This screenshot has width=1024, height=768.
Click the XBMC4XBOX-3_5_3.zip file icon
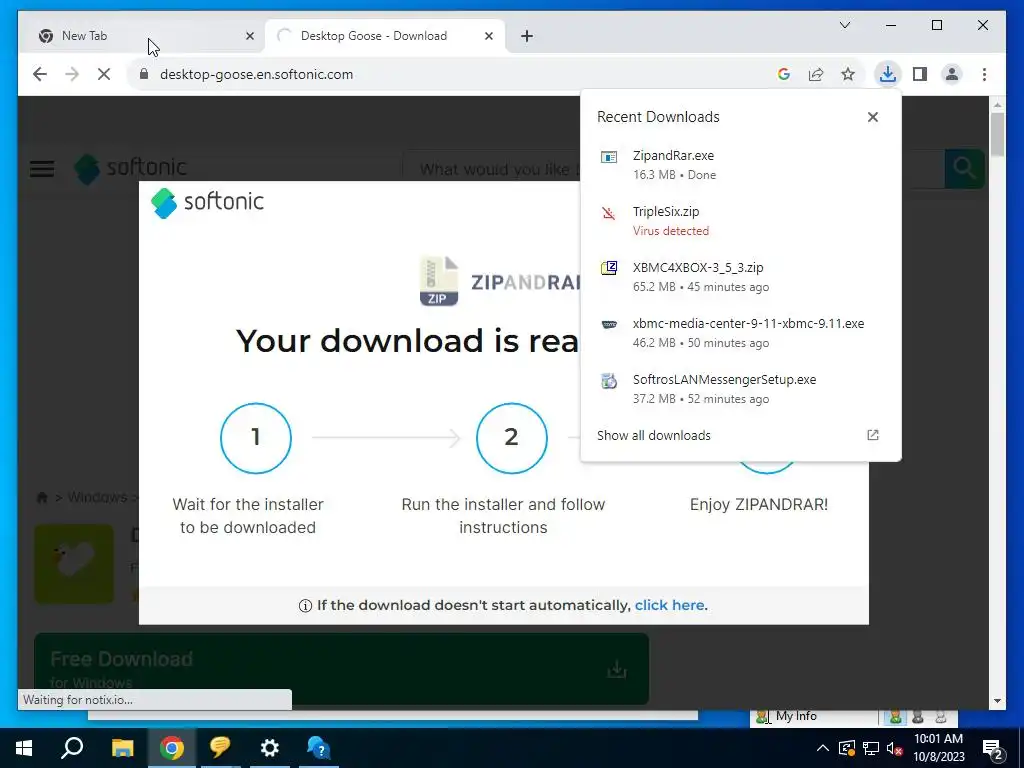[609, 268]
